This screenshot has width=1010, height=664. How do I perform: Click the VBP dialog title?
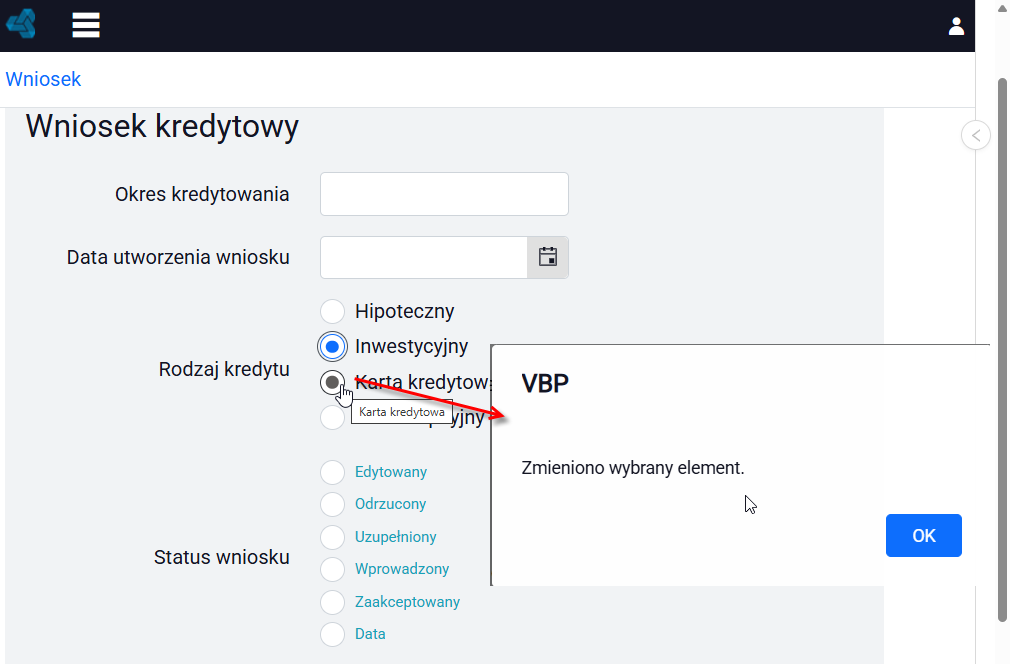[x=545, y=383]
